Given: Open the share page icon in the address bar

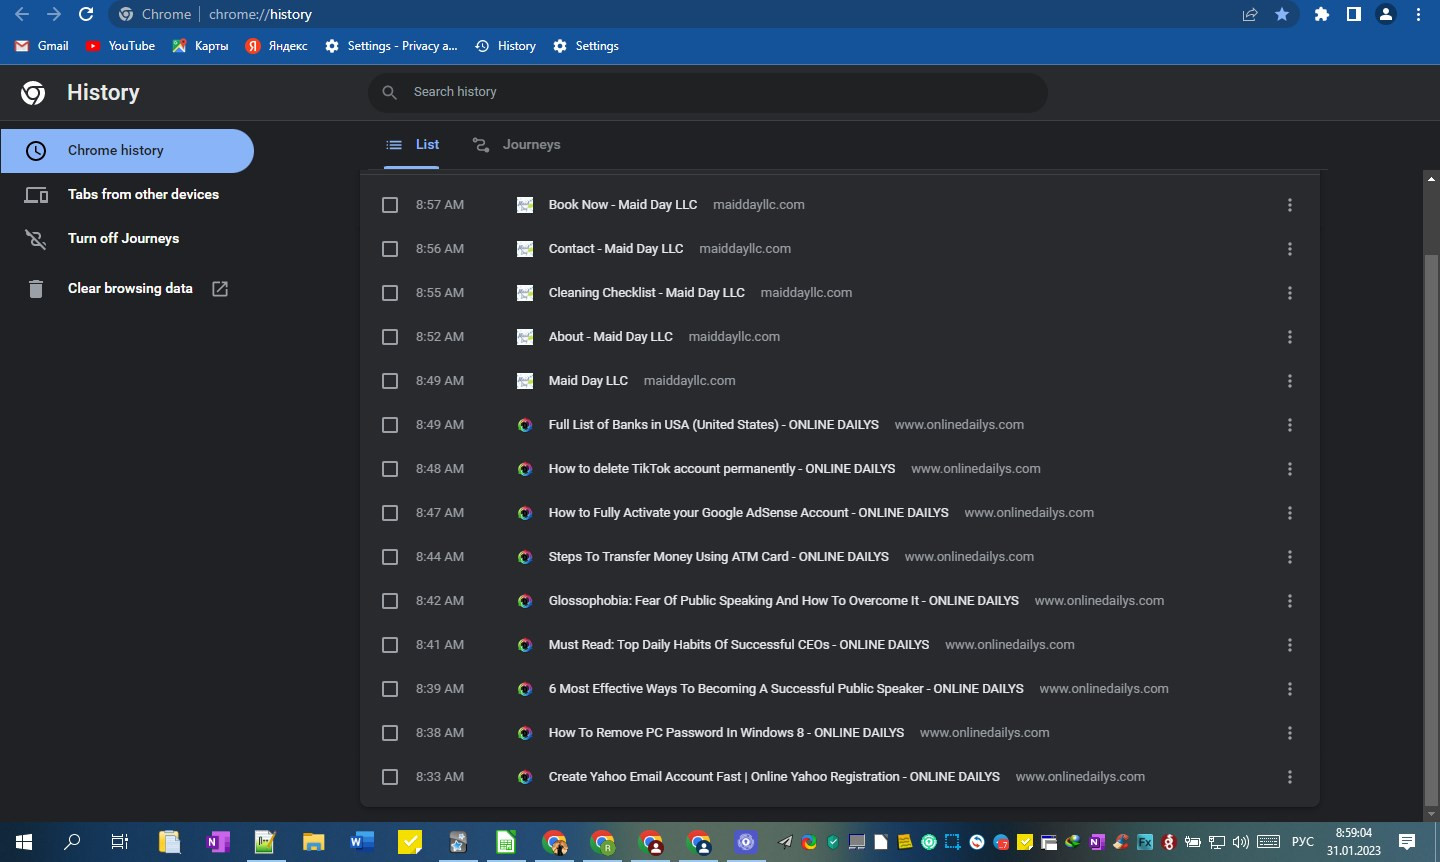Looking at the screenshot, I should pos(1250,14).
